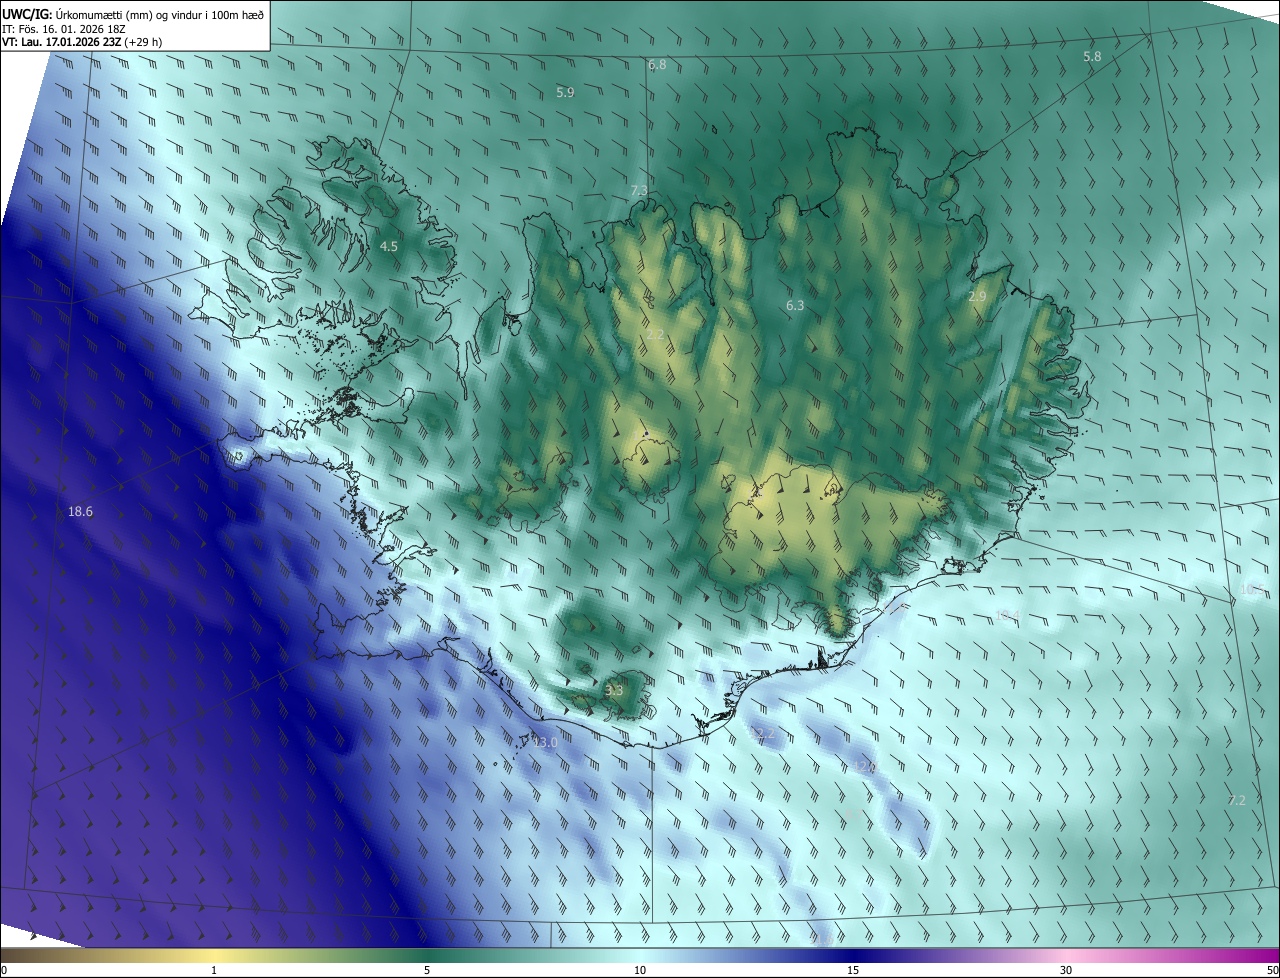Click the 0 tick label on the color scale
The height and width of the screenshot is (978, 1280).
4,971
